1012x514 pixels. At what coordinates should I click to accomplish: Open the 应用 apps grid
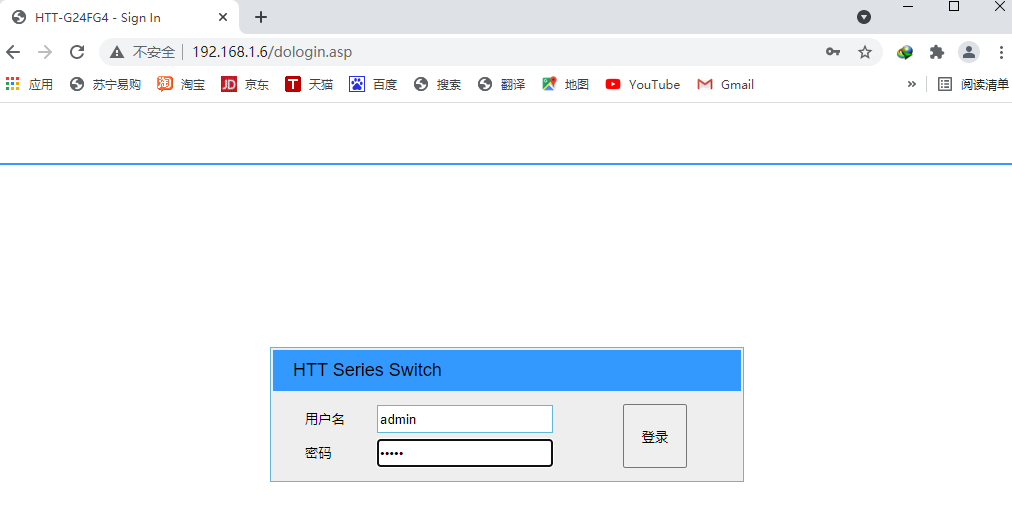[x=29, y=85]
